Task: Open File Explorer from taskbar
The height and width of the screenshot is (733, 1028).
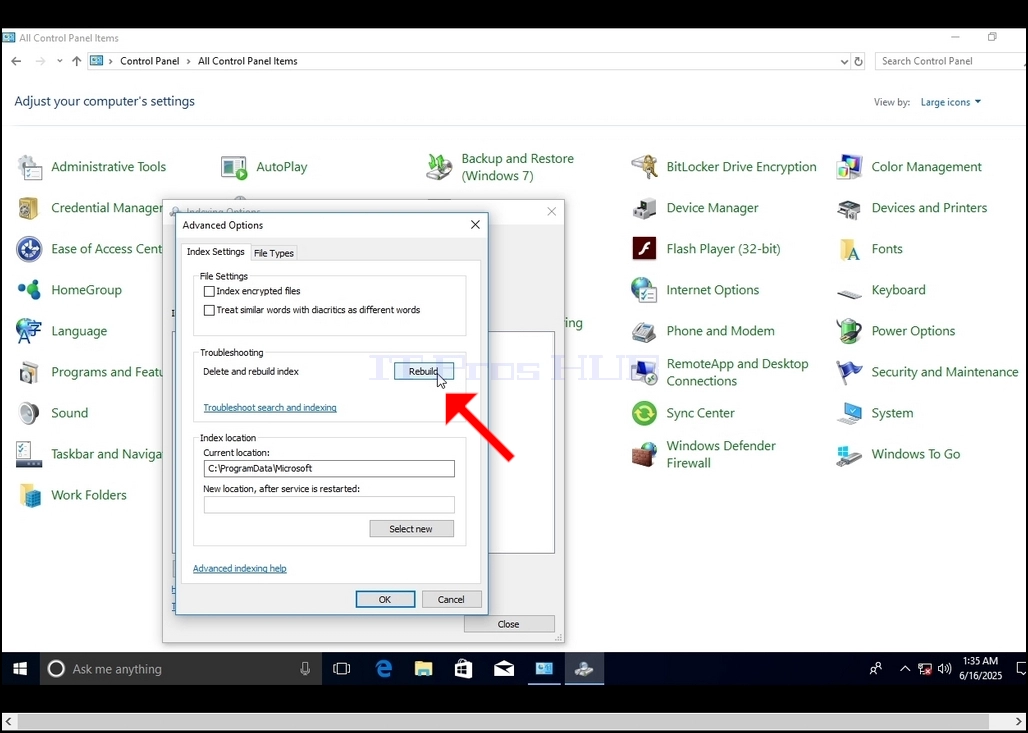Action: 424,669
